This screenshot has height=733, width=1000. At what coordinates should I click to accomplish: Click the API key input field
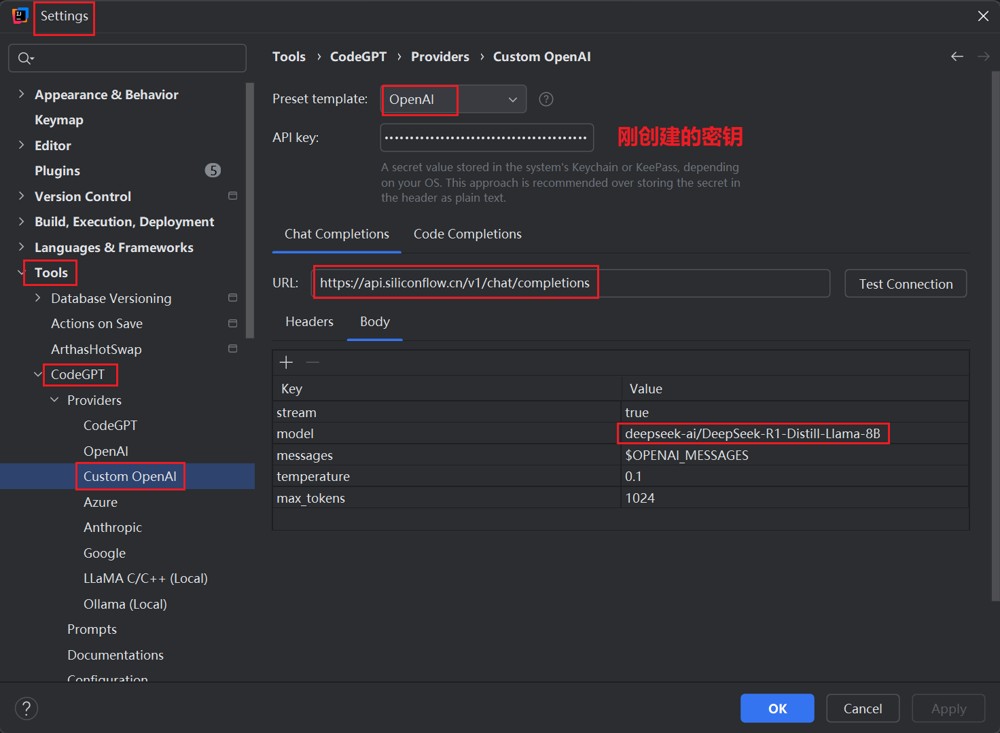click(x=487, y=138)
